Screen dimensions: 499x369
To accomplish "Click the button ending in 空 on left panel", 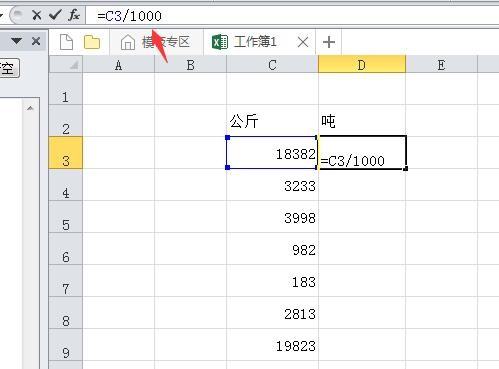I will pos(9,68).
